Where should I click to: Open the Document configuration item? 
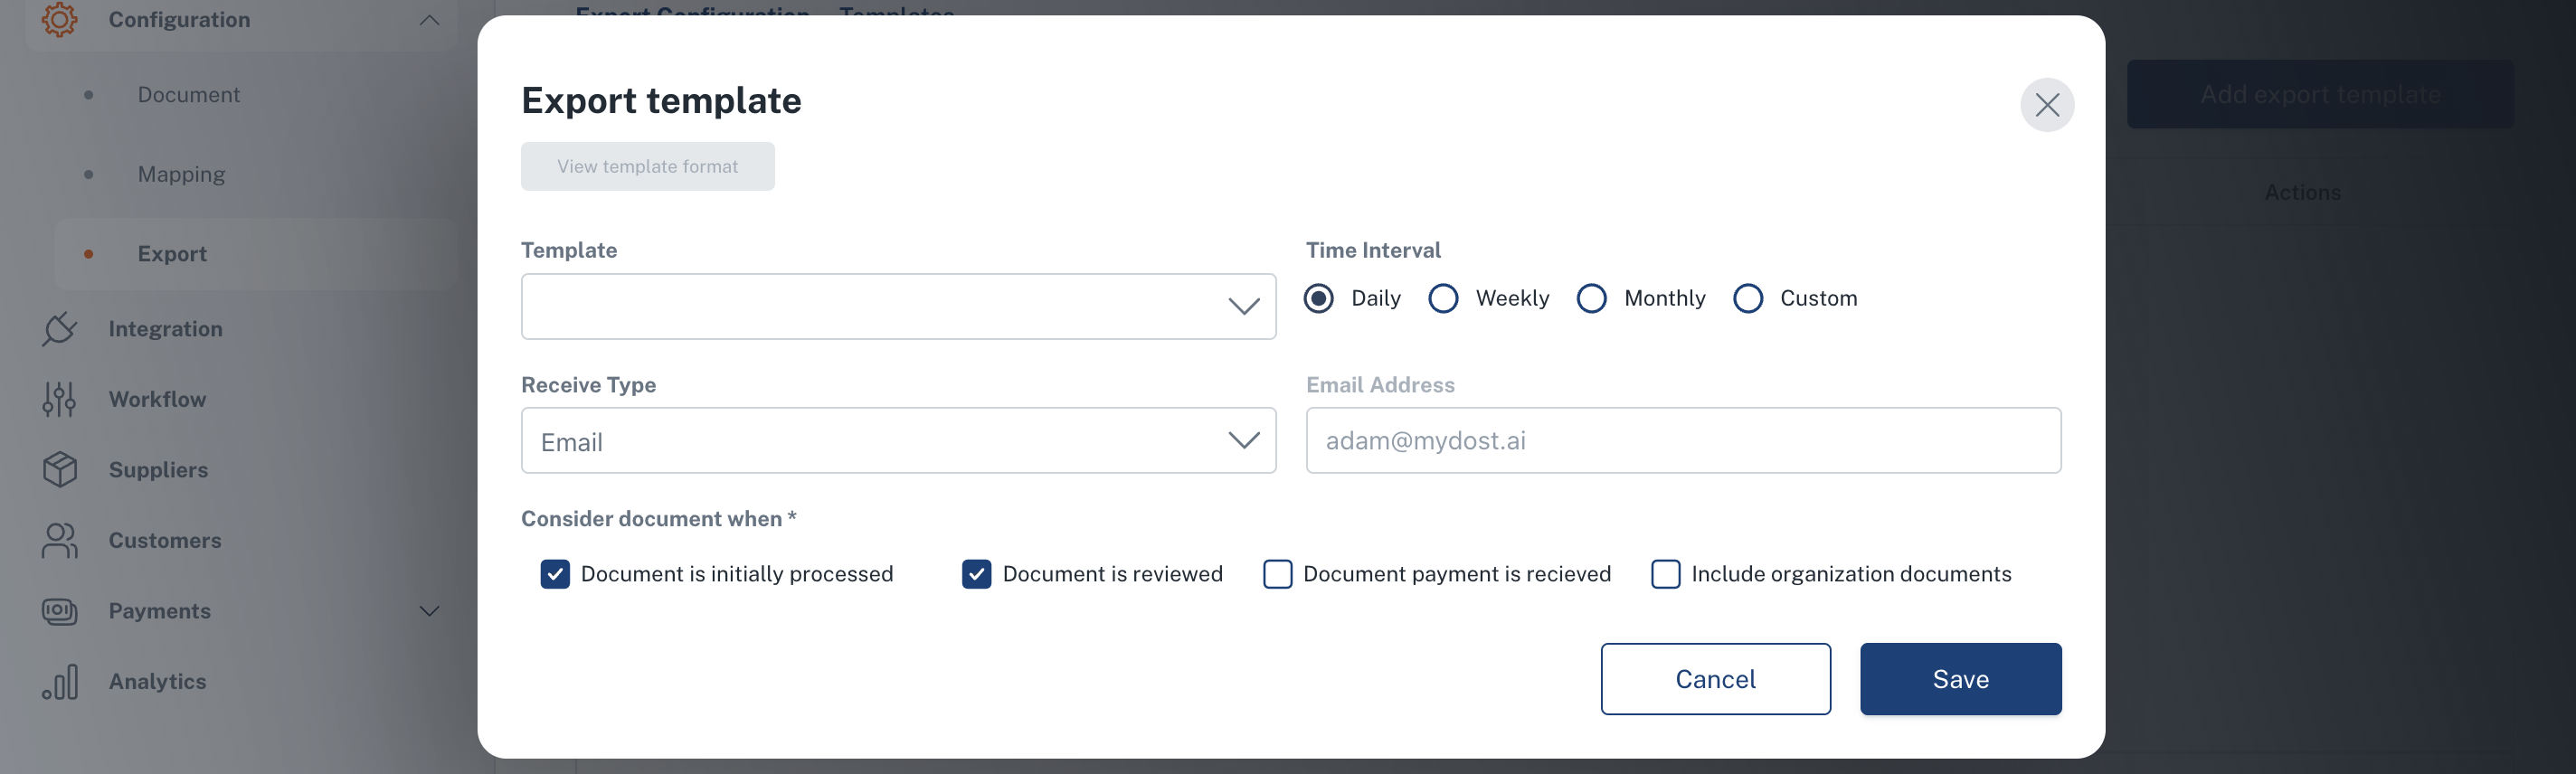(x=188, y=95)
